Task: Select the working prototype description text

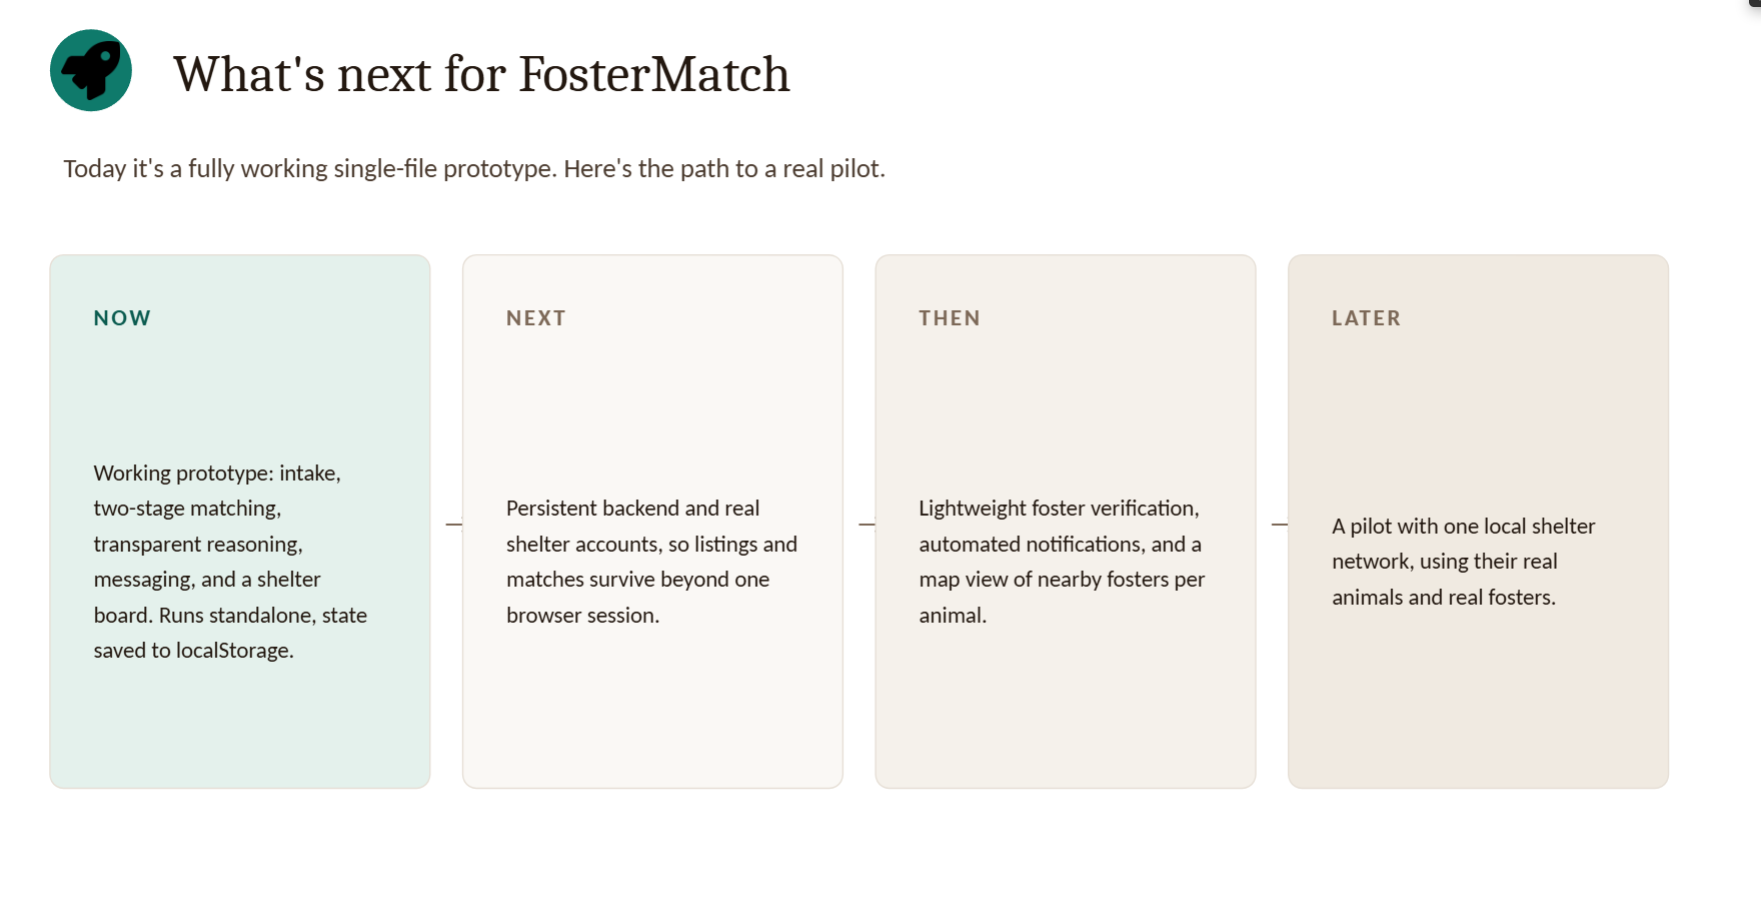Action: point(230,561)
